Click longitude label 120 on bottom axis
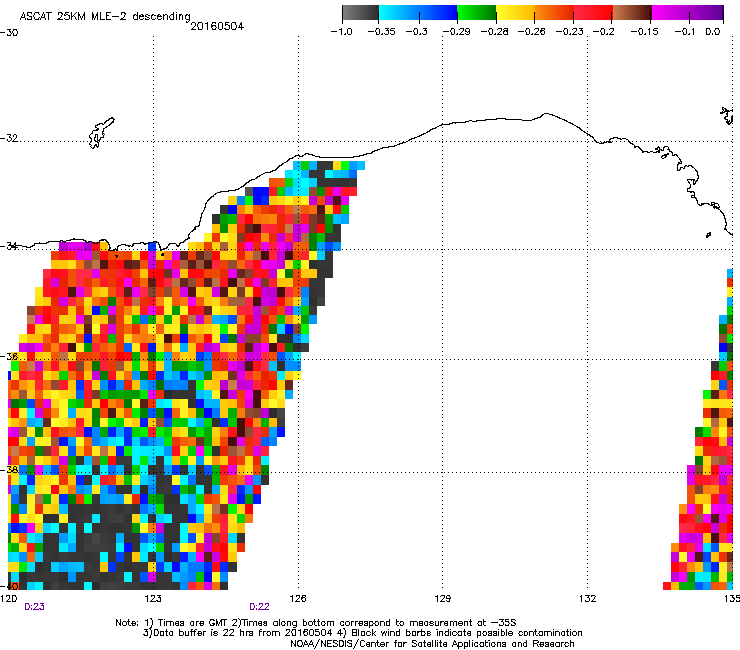Screen dimensions: 740x650 [x=8, y=599]
